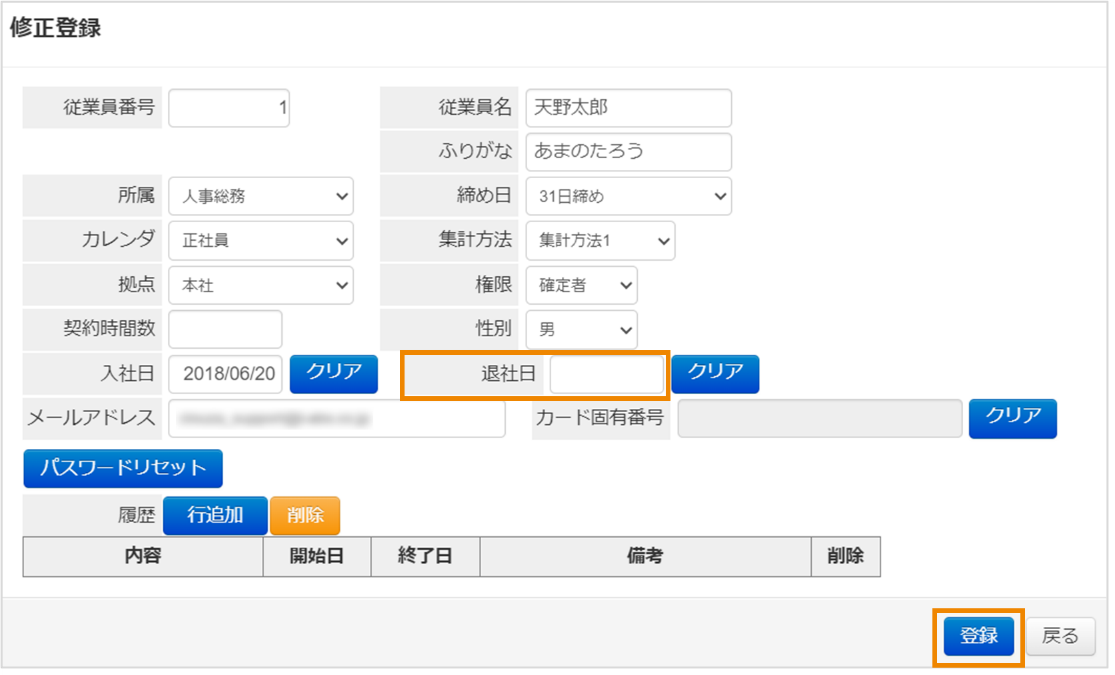This screenshot has width=1115, height=675.
Task: Open the カレンダ calendar type dropdown
Action: [260, 240]
